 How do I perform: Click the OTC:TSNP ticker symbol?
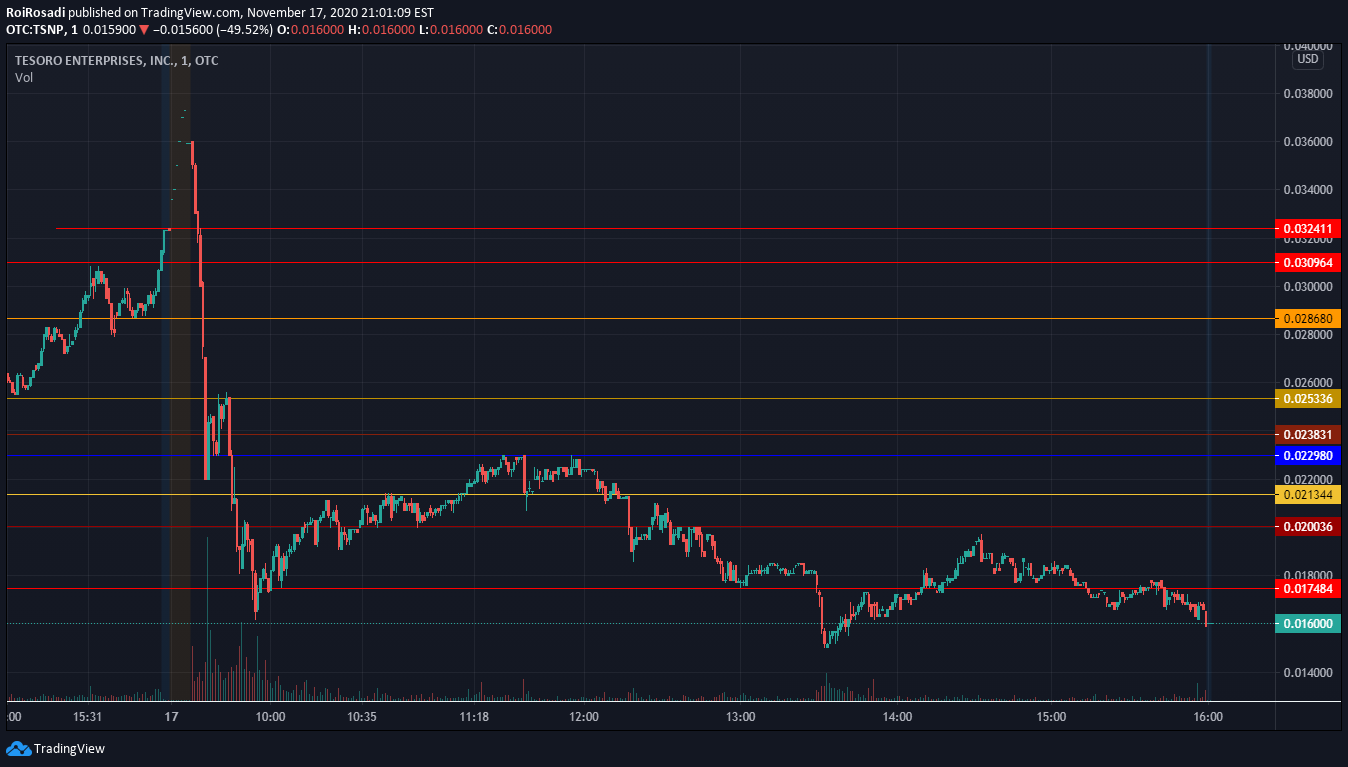pyautogui.click(x=35, y=30)
